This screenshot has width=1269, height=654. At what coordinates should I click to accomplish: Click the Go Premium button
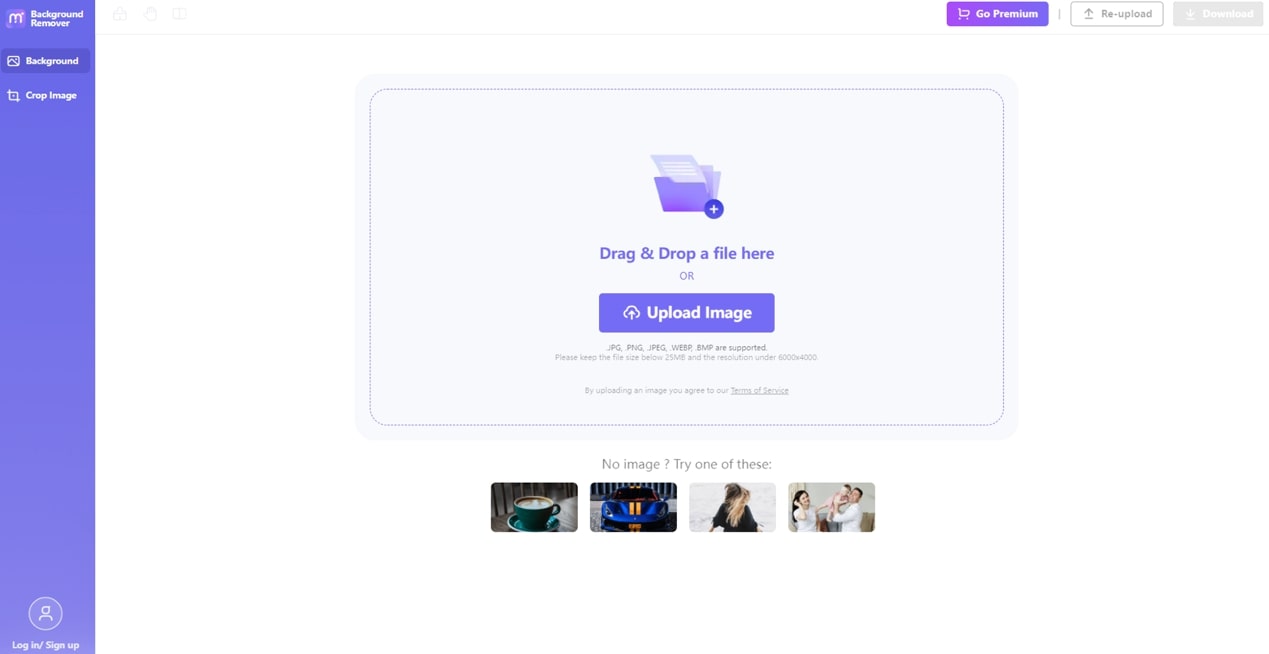click(997, 14)
